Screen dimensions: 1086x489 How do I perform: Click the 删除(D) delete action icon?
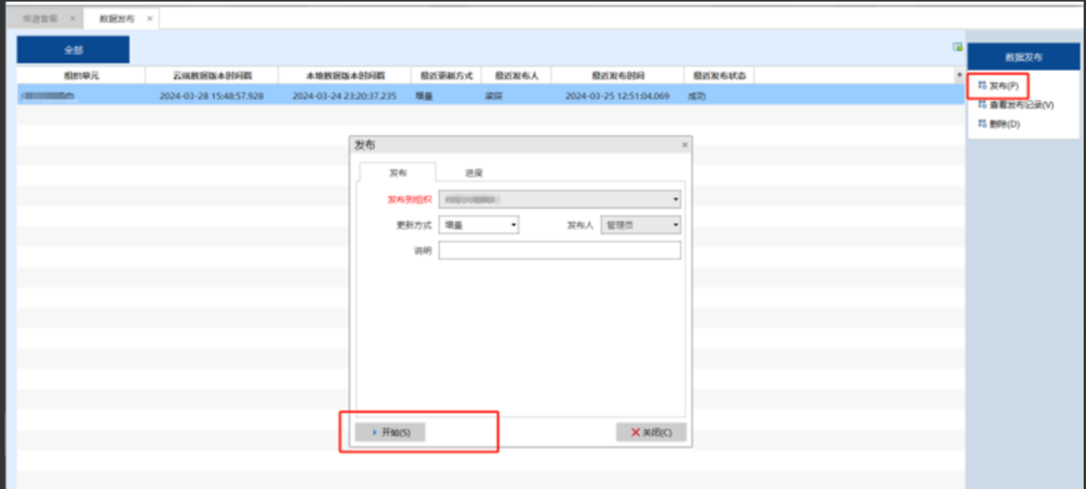point(982,124)
